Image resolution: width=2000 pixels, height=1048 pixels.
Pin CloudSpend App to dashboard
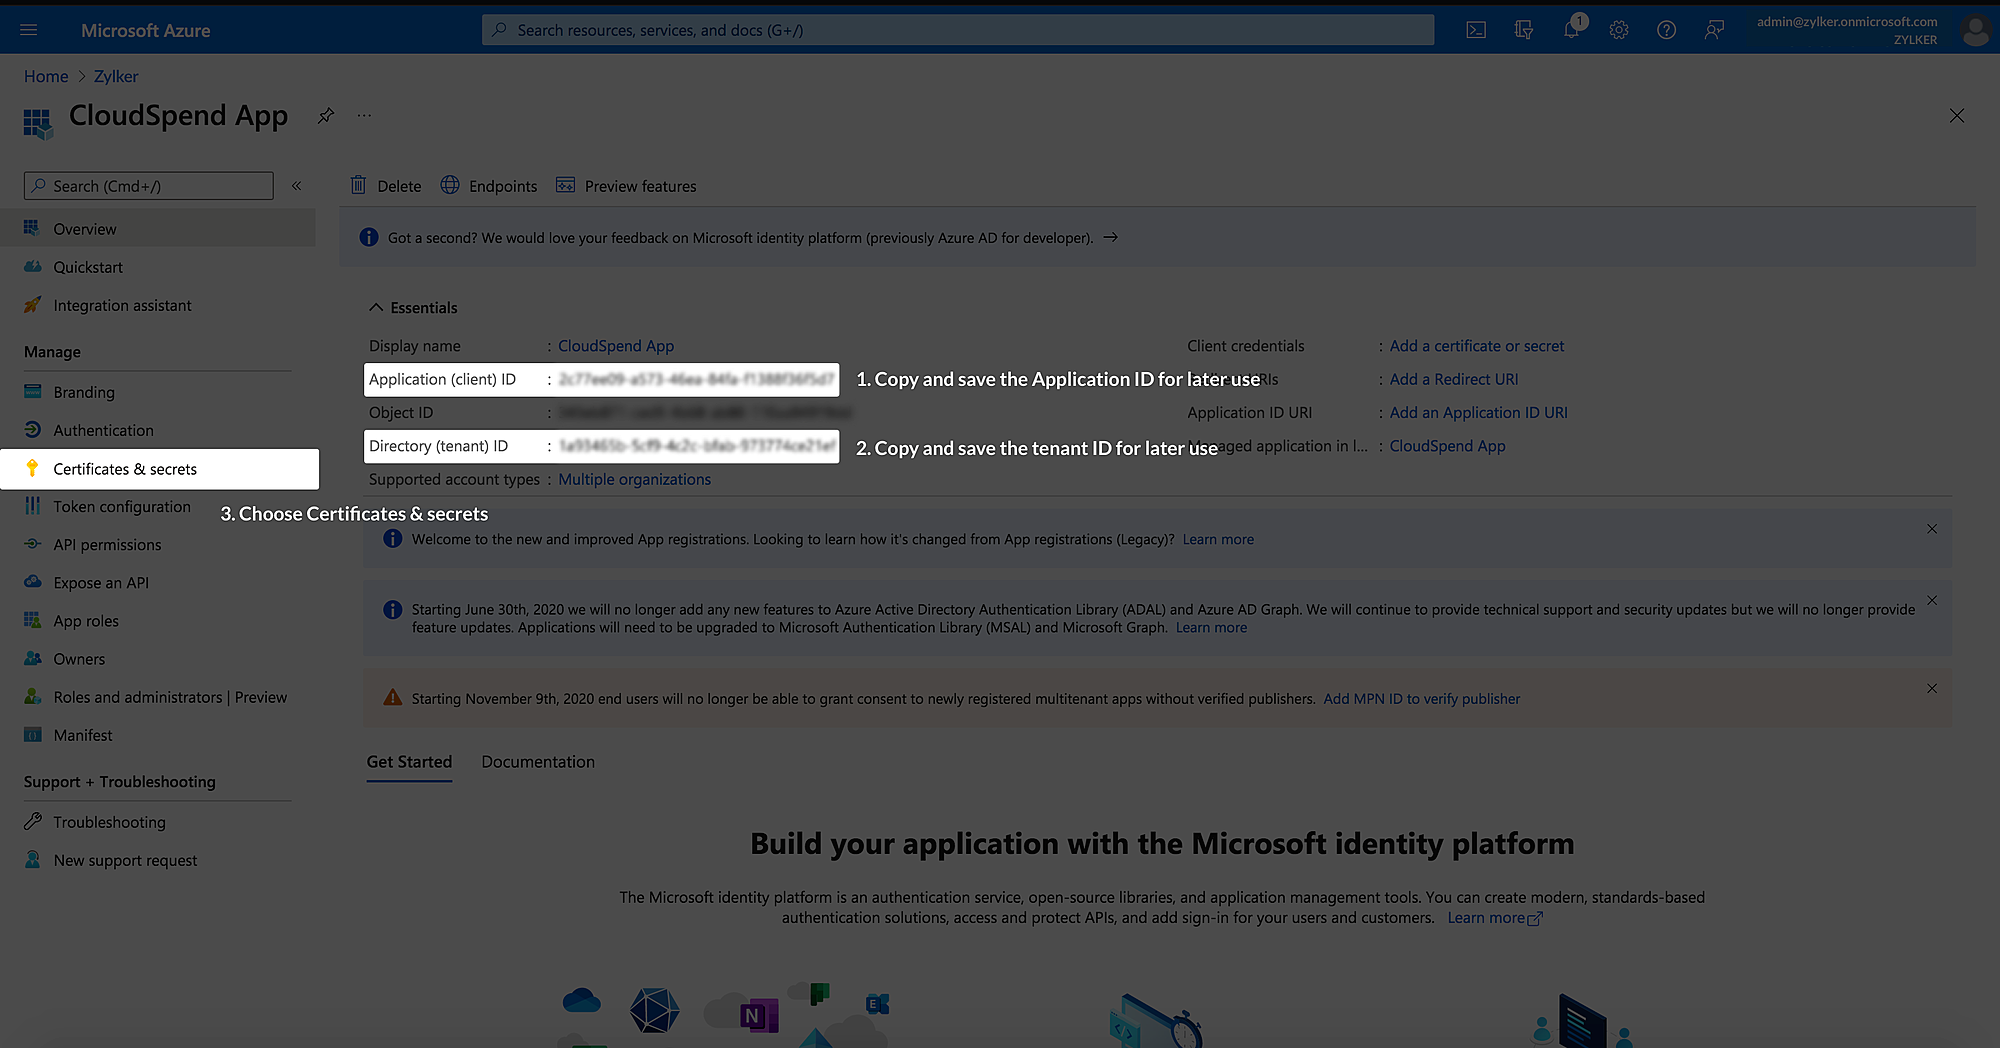click(x=325, y=115)
